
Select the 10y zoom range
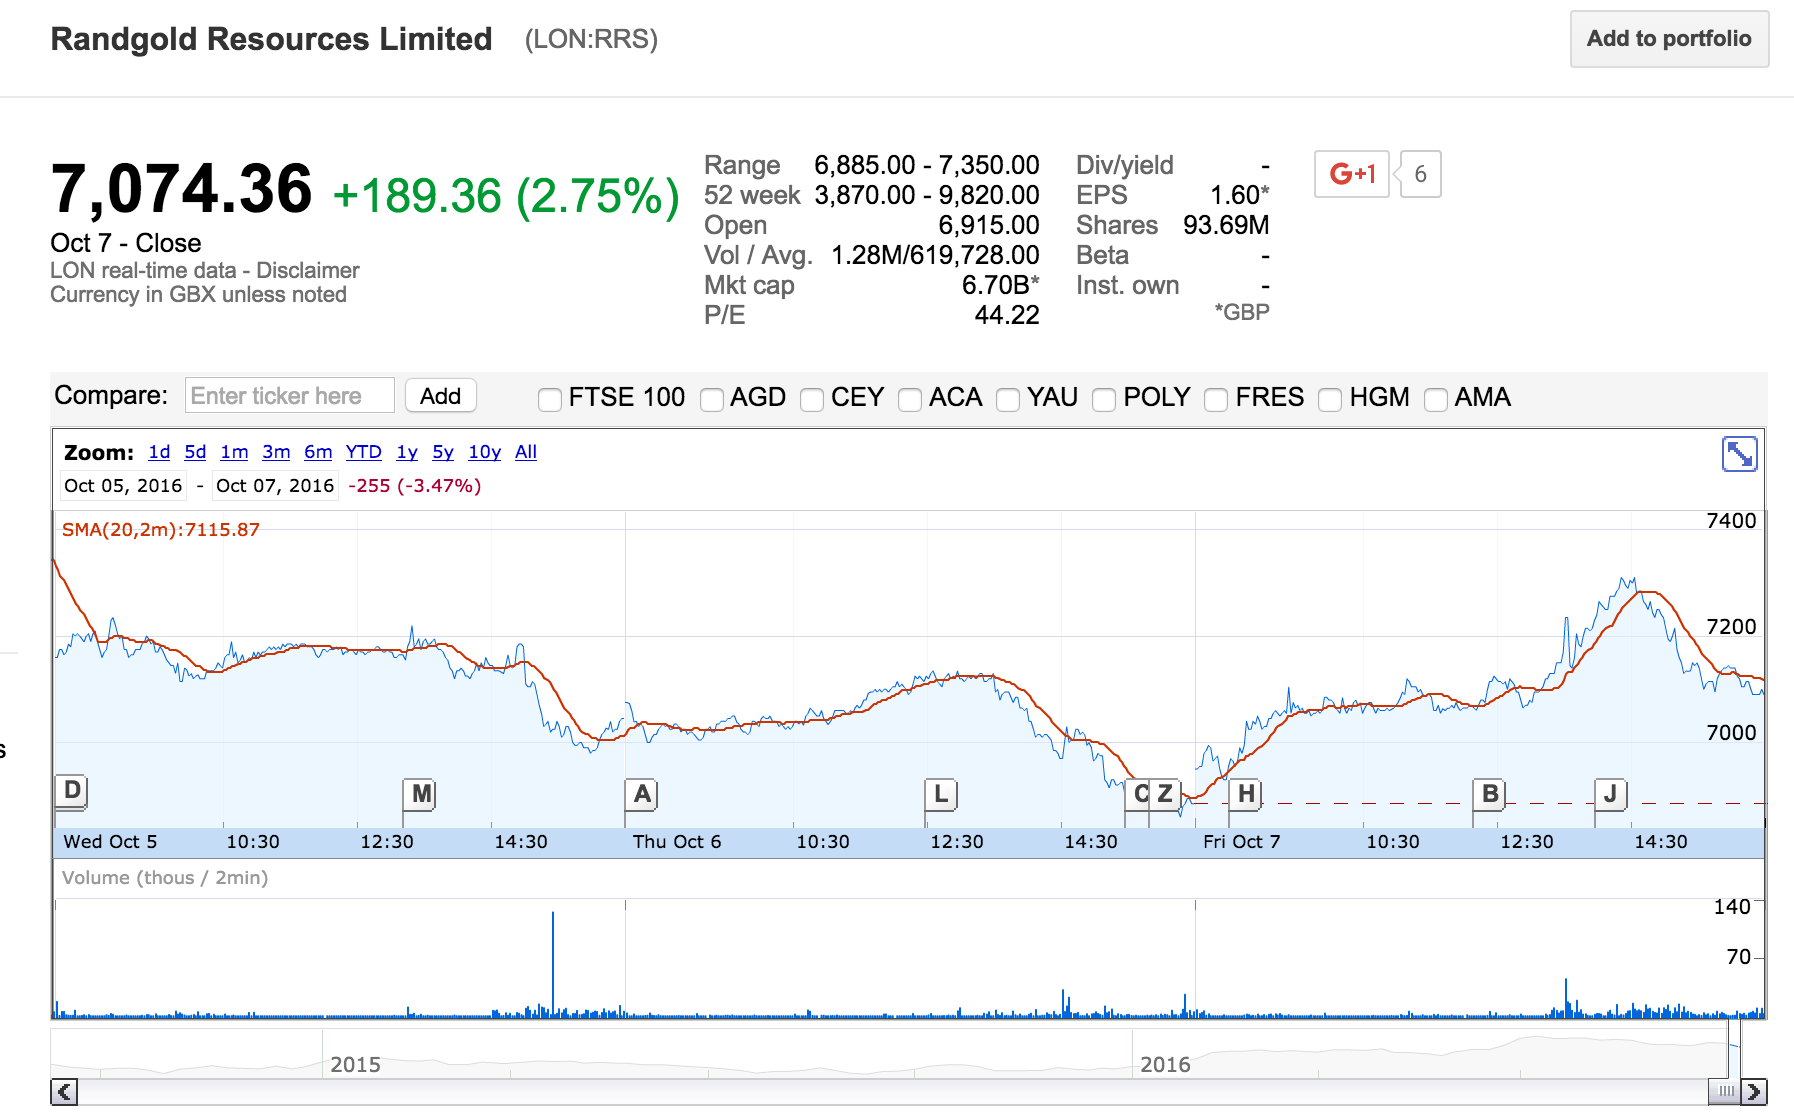click(x=484, y=452)
